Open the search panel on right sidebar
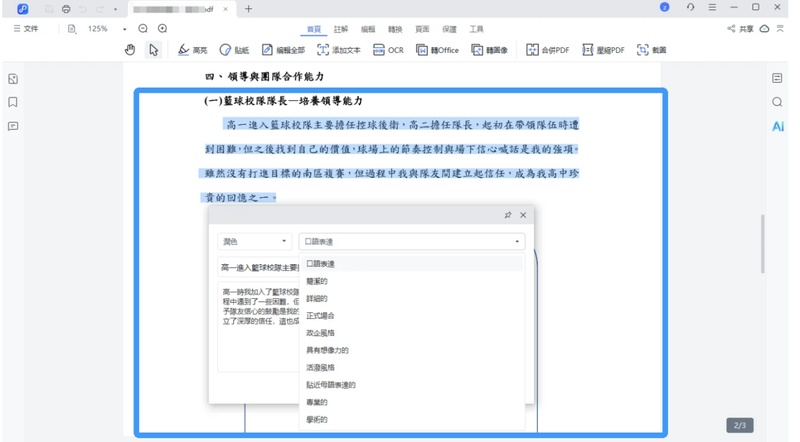Screen dimensions: 800x442 777,102
